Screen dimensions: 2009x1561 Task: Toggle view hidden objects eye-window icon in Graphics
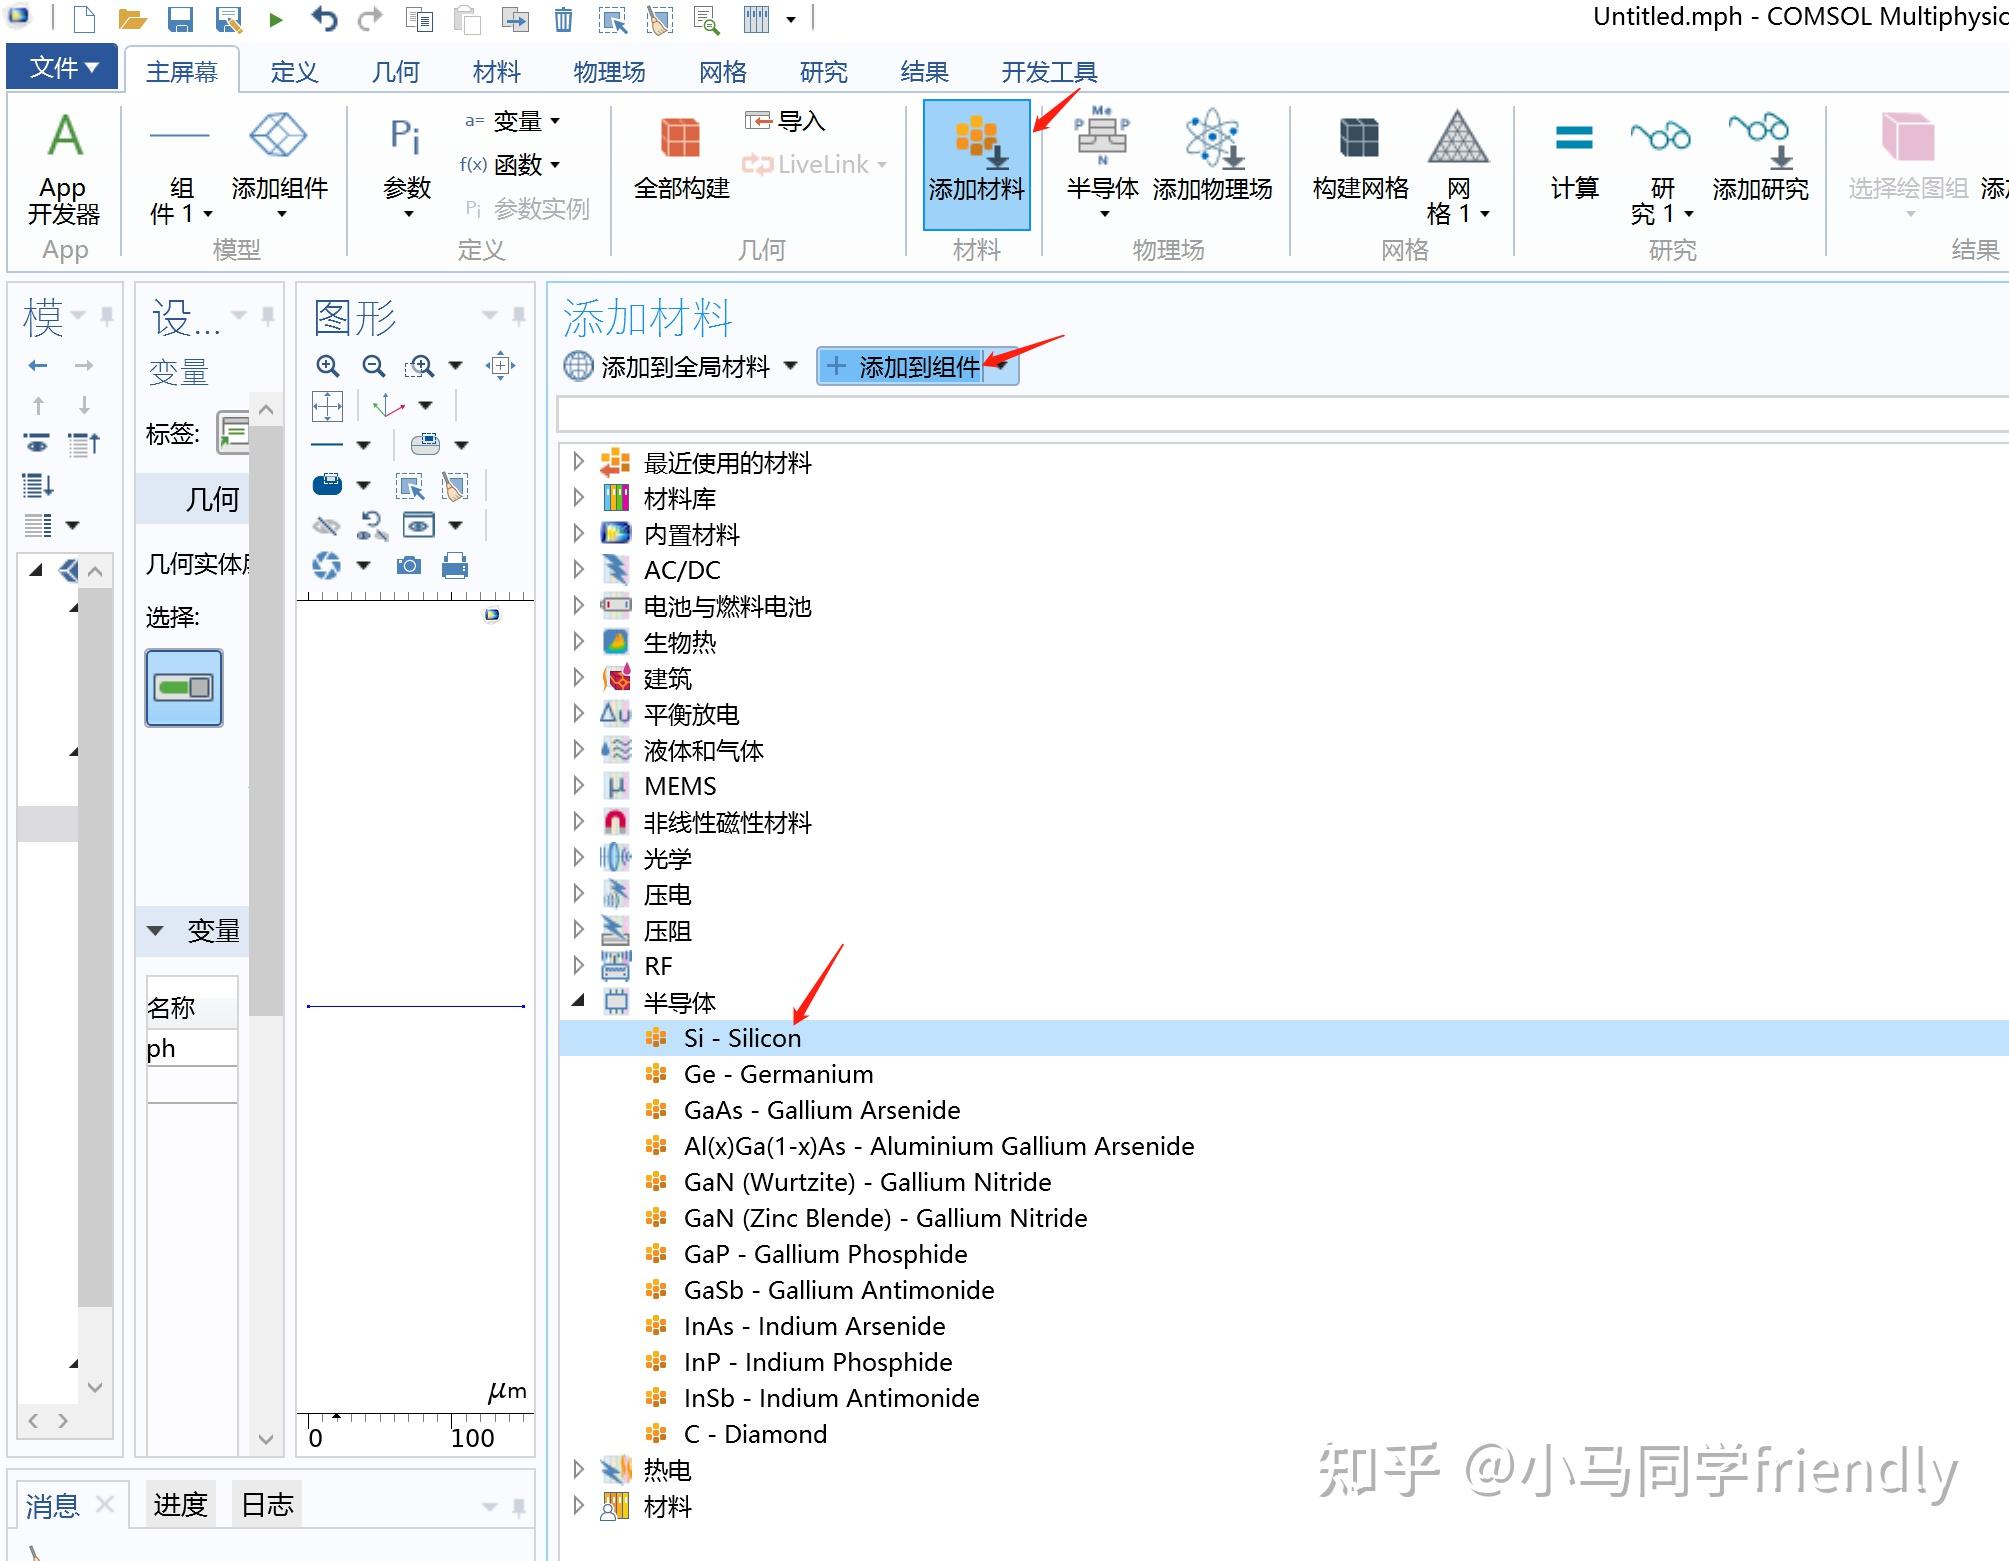pyautogui.click(x=418, y=525)
